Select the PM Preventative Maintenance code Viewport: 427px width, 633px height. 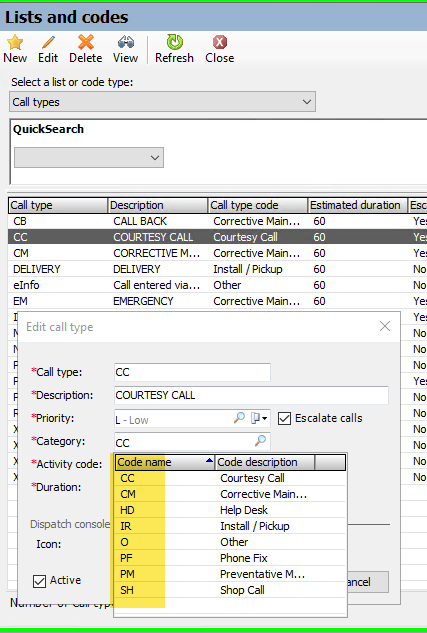pos(230,574)
